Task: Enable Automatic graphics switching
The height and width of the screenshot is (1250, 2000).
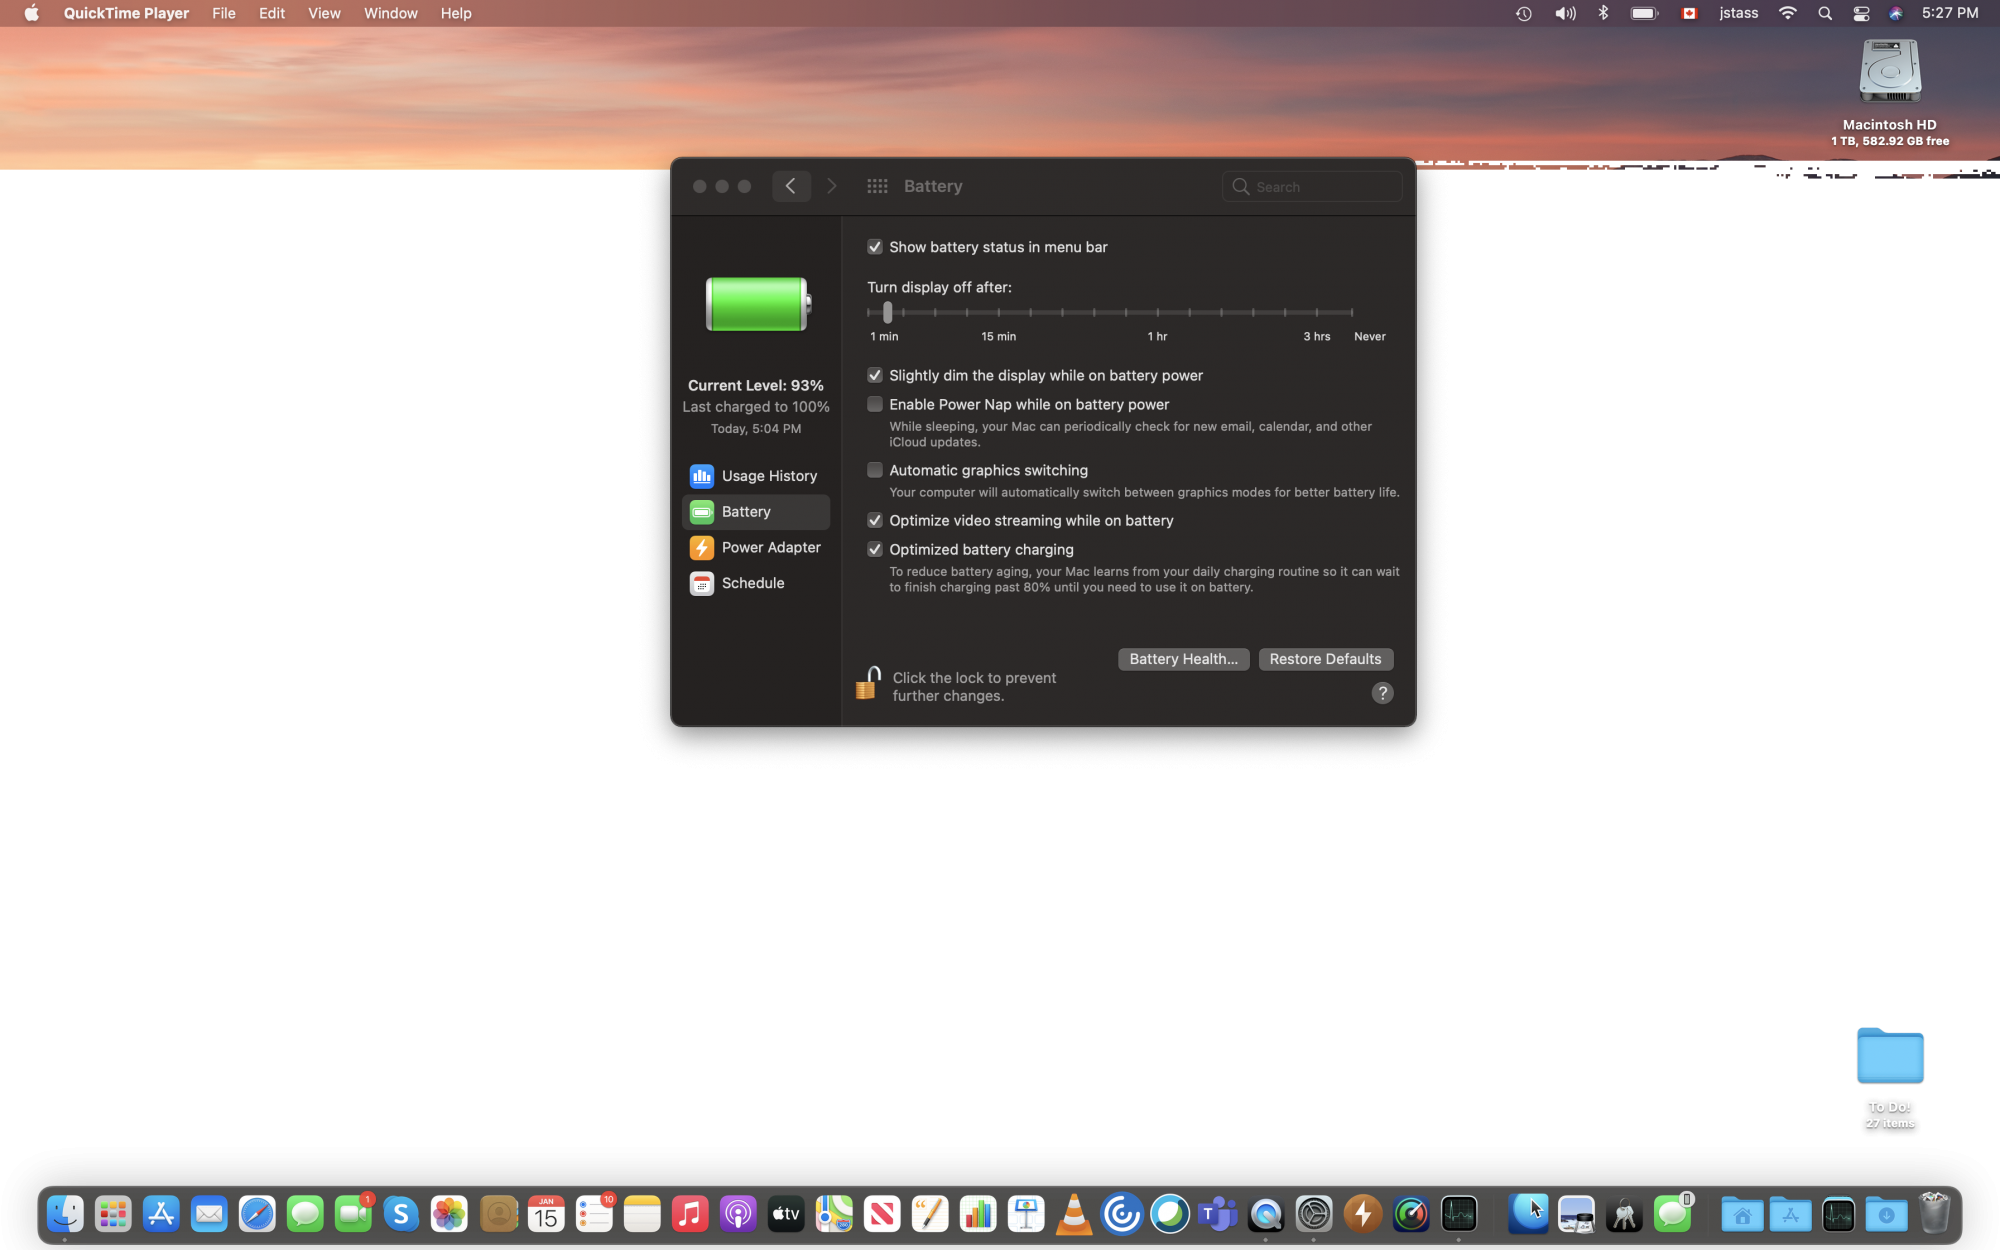Action: (x=874, y=470)
